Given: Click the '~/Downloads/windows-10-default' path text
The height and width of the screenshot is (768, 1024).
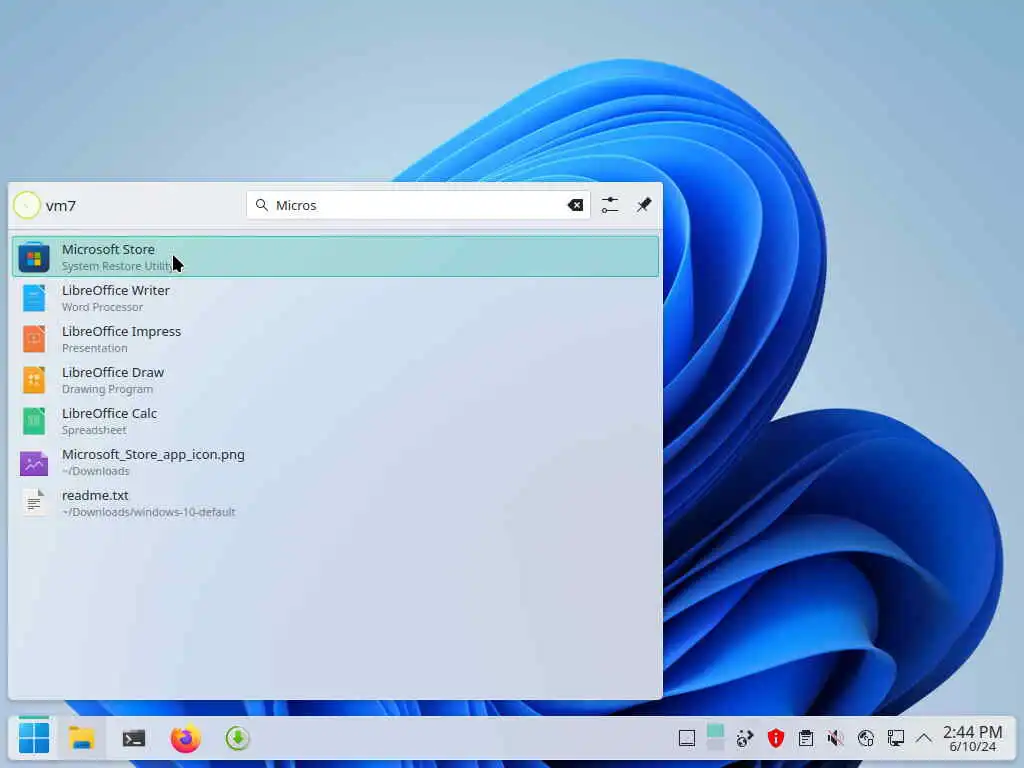Looking at the screenshot, I should (x=149, y=512).
